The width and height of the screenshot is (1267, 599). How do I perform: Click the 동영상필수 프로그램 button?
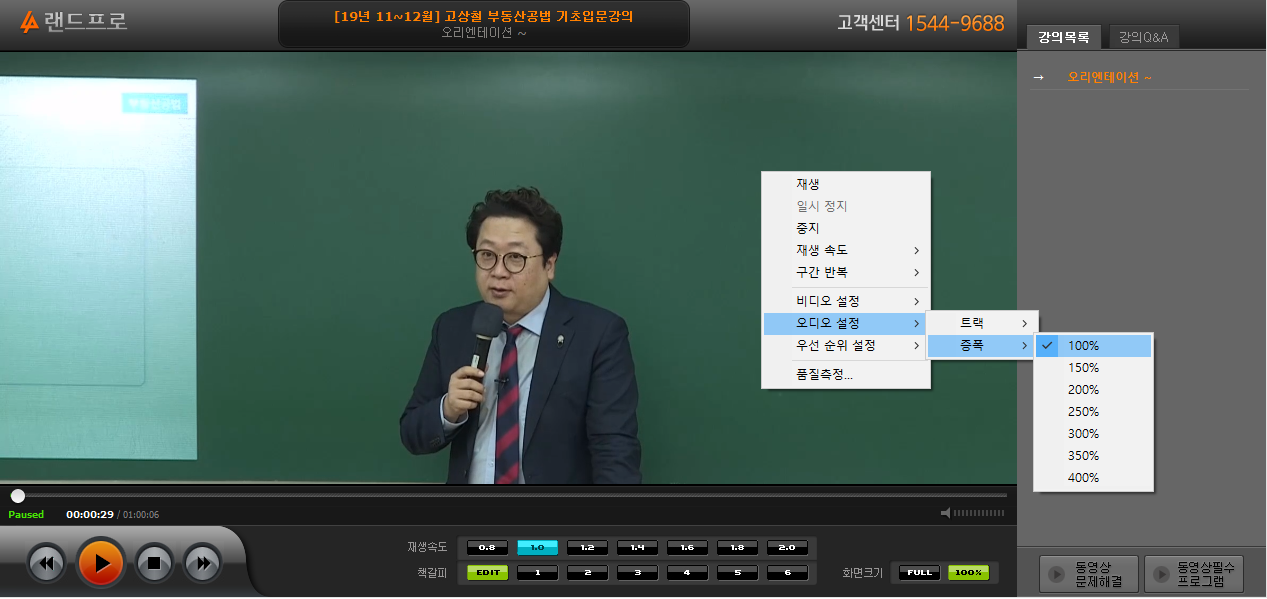1194,574
